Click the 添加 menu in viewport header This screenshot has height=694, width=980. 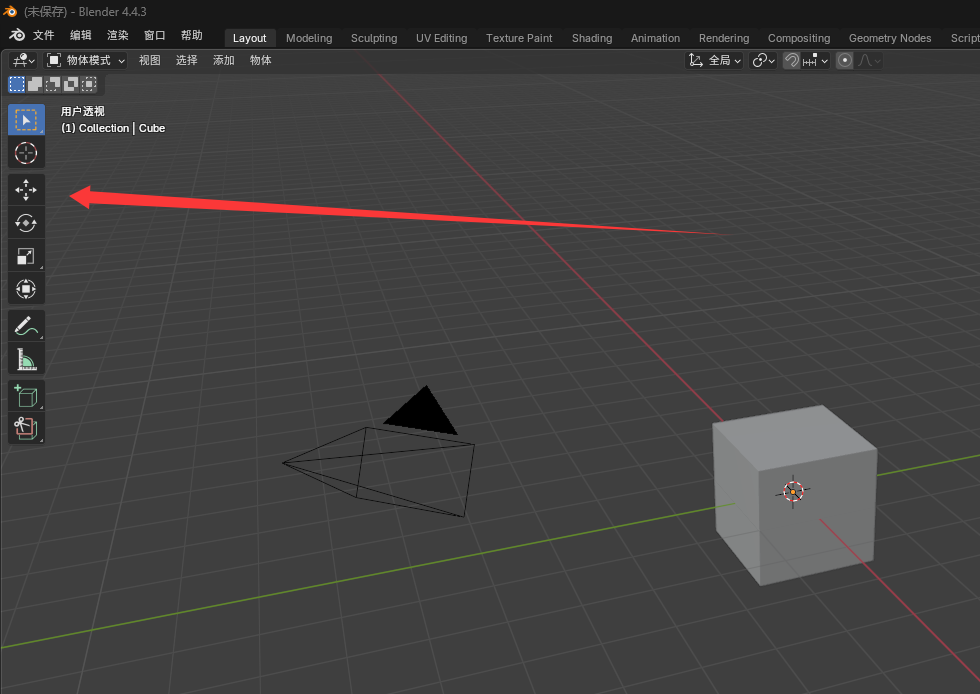pos(223,61)
